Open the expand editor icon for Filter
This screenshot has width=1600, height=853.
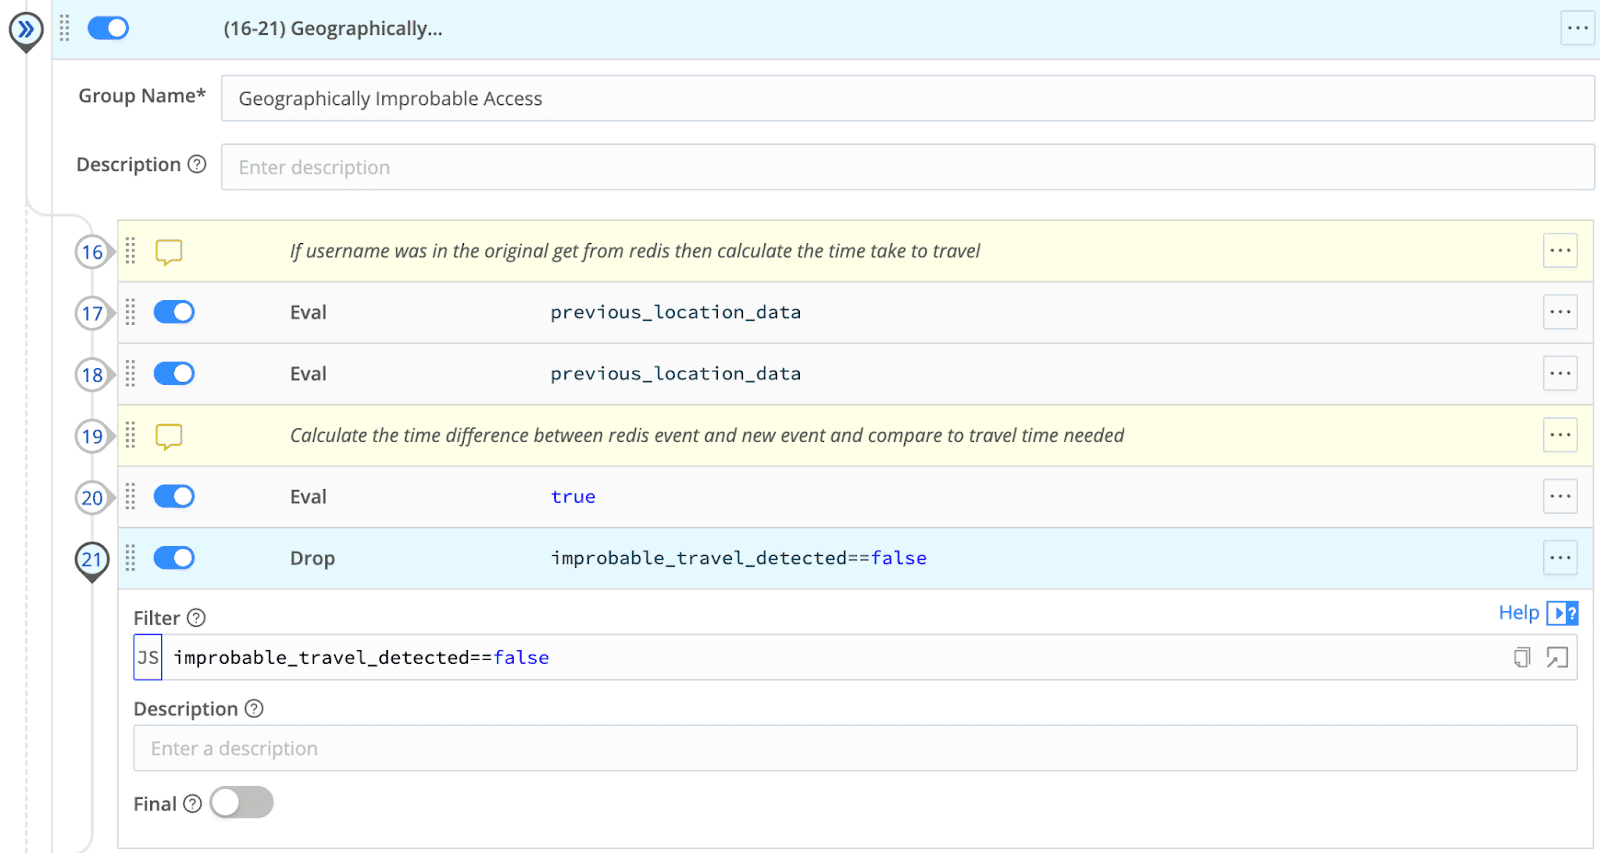coord(1557,657)
